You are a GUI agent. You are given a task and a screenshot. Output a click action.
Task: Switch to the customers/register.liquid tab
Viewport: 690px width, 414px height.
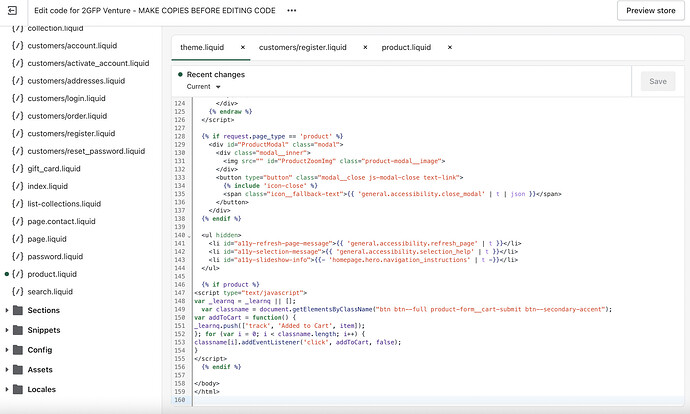point(304,47)
